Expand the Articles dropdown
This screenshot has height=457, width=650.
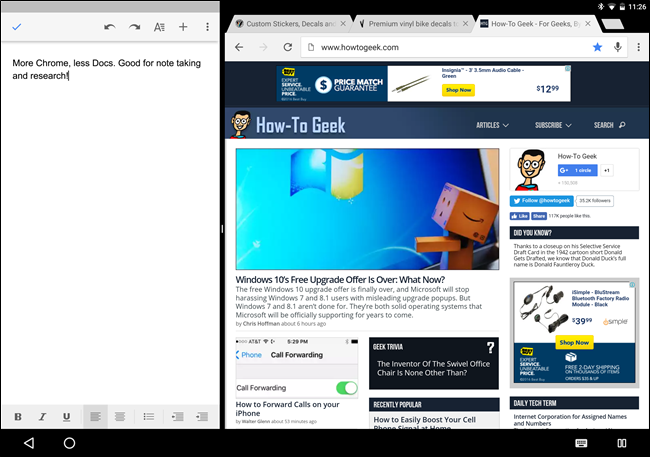click(492, 125)
